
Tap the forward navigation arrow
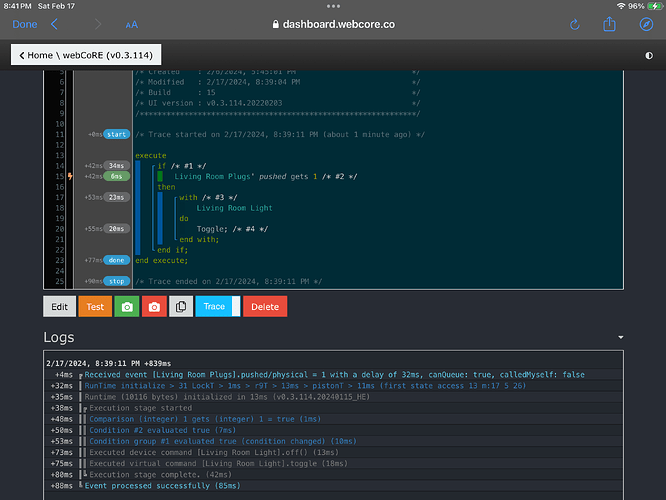pyautogui.click(x=98, y=24)
